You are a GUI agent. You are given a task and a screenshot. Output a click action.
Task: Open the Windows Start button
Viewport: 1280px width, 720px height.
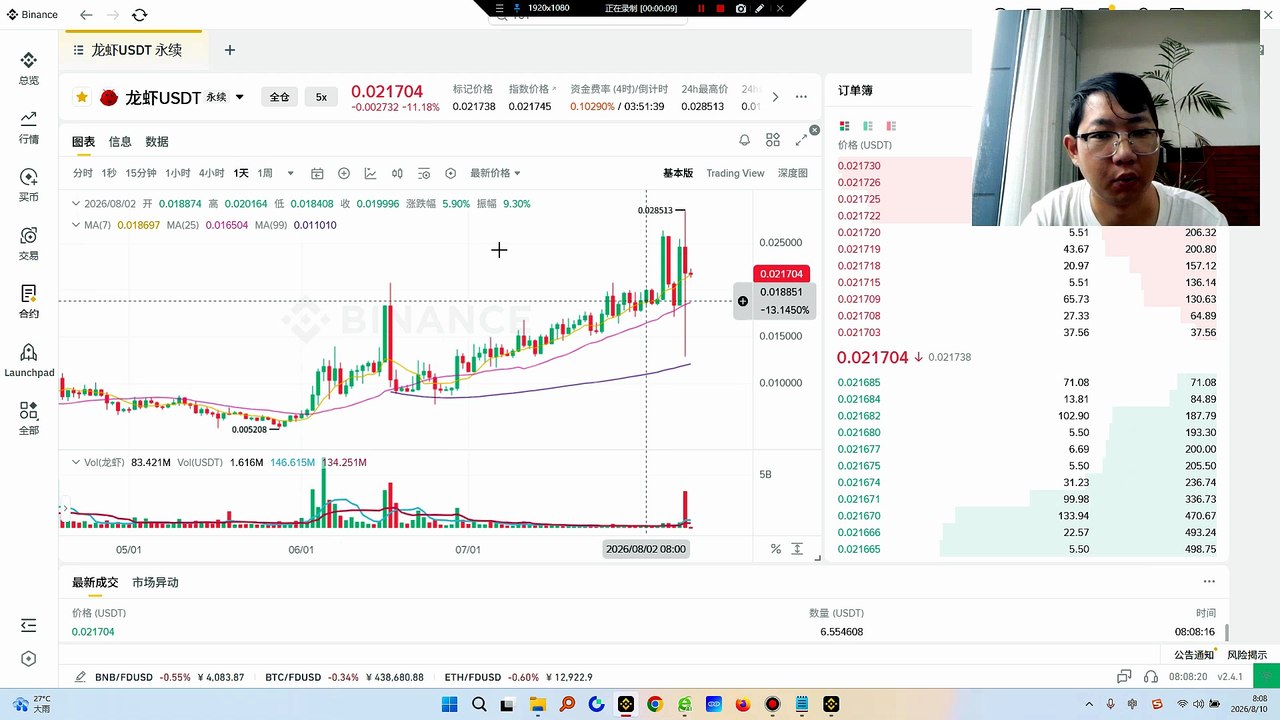pos(449,704)
